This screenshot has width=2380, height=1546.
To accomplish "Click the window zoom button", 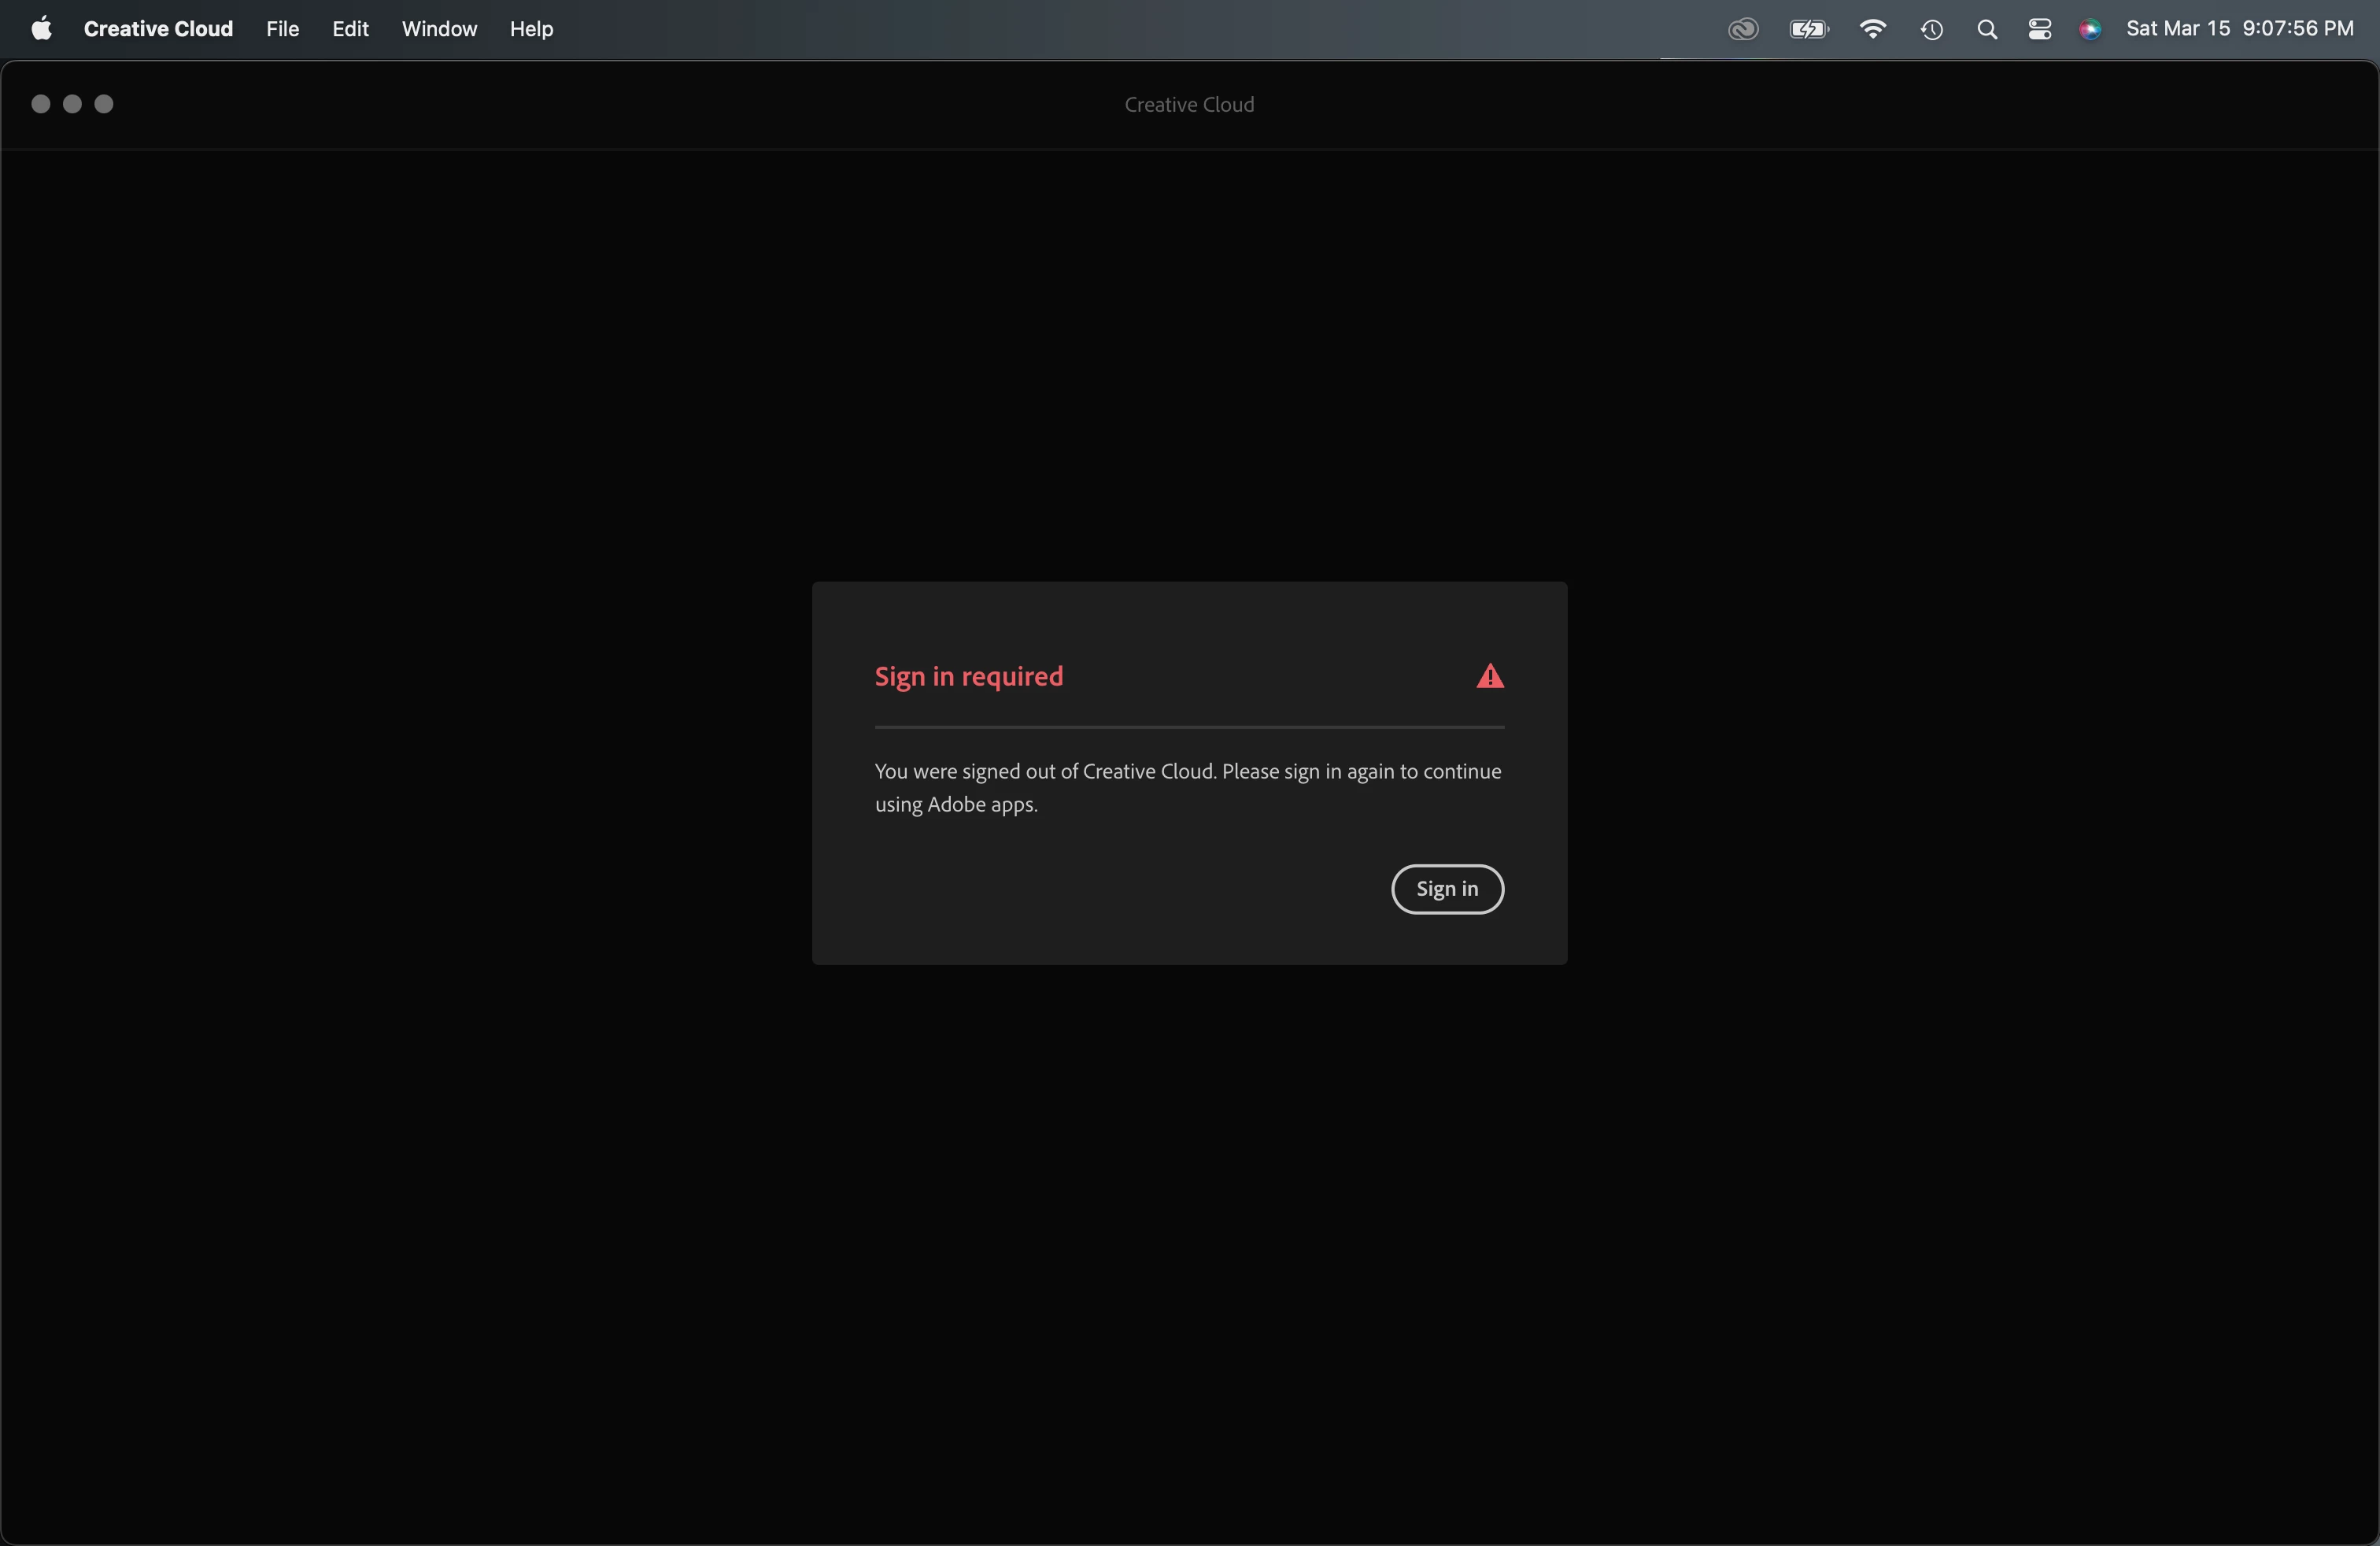I will click(104, 104).
